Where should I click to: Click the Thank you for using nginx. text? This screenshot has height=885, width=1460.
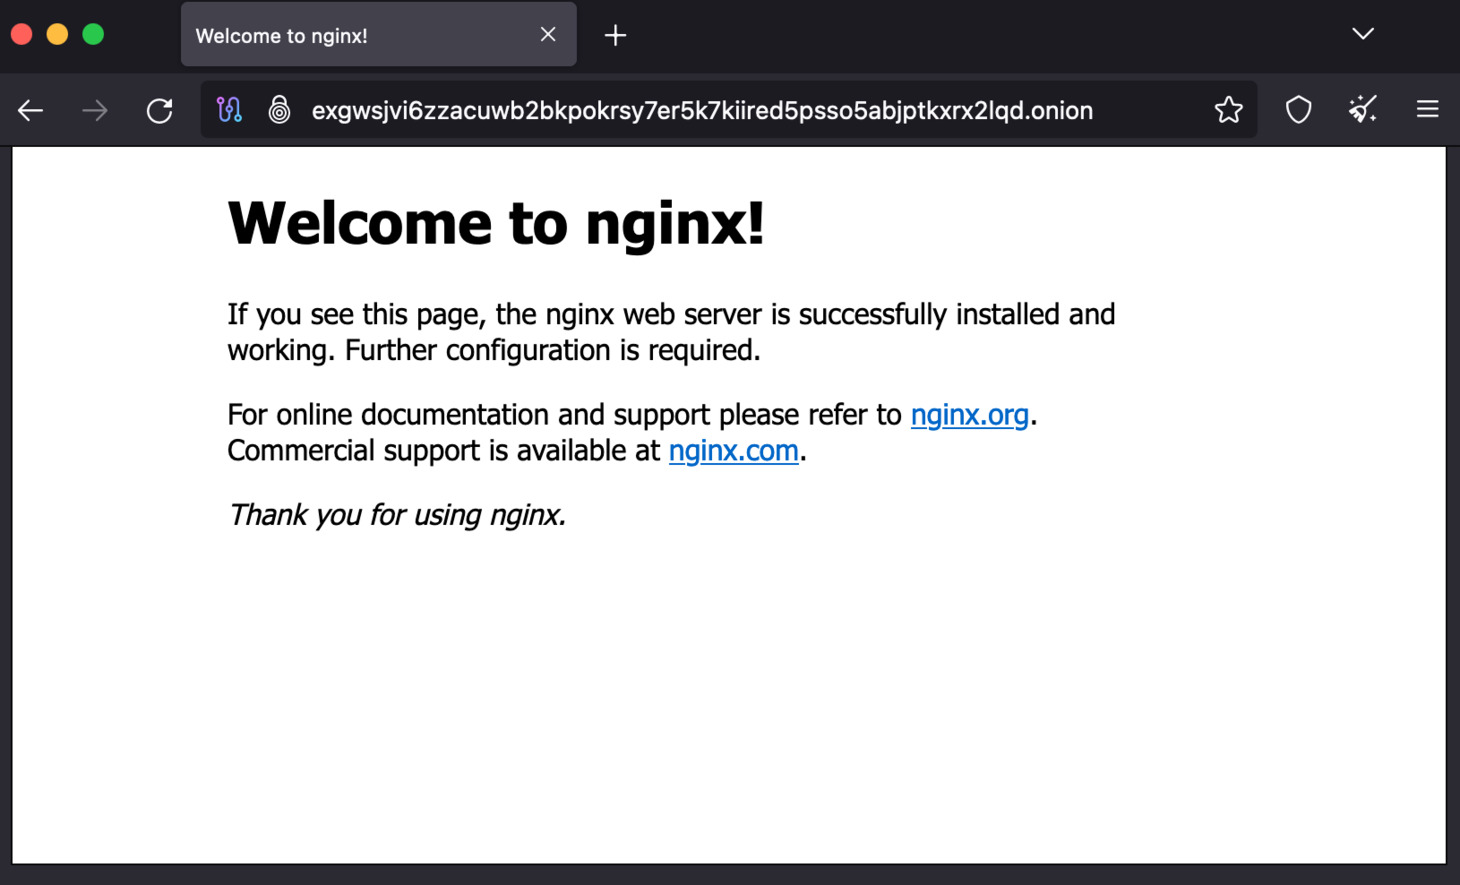(397, 514)
